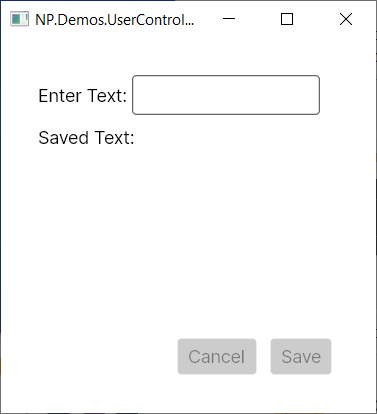Click the empty area right of Saved Text
The image size is (377, 414).
pyautogui.click(x=227, y=137)
